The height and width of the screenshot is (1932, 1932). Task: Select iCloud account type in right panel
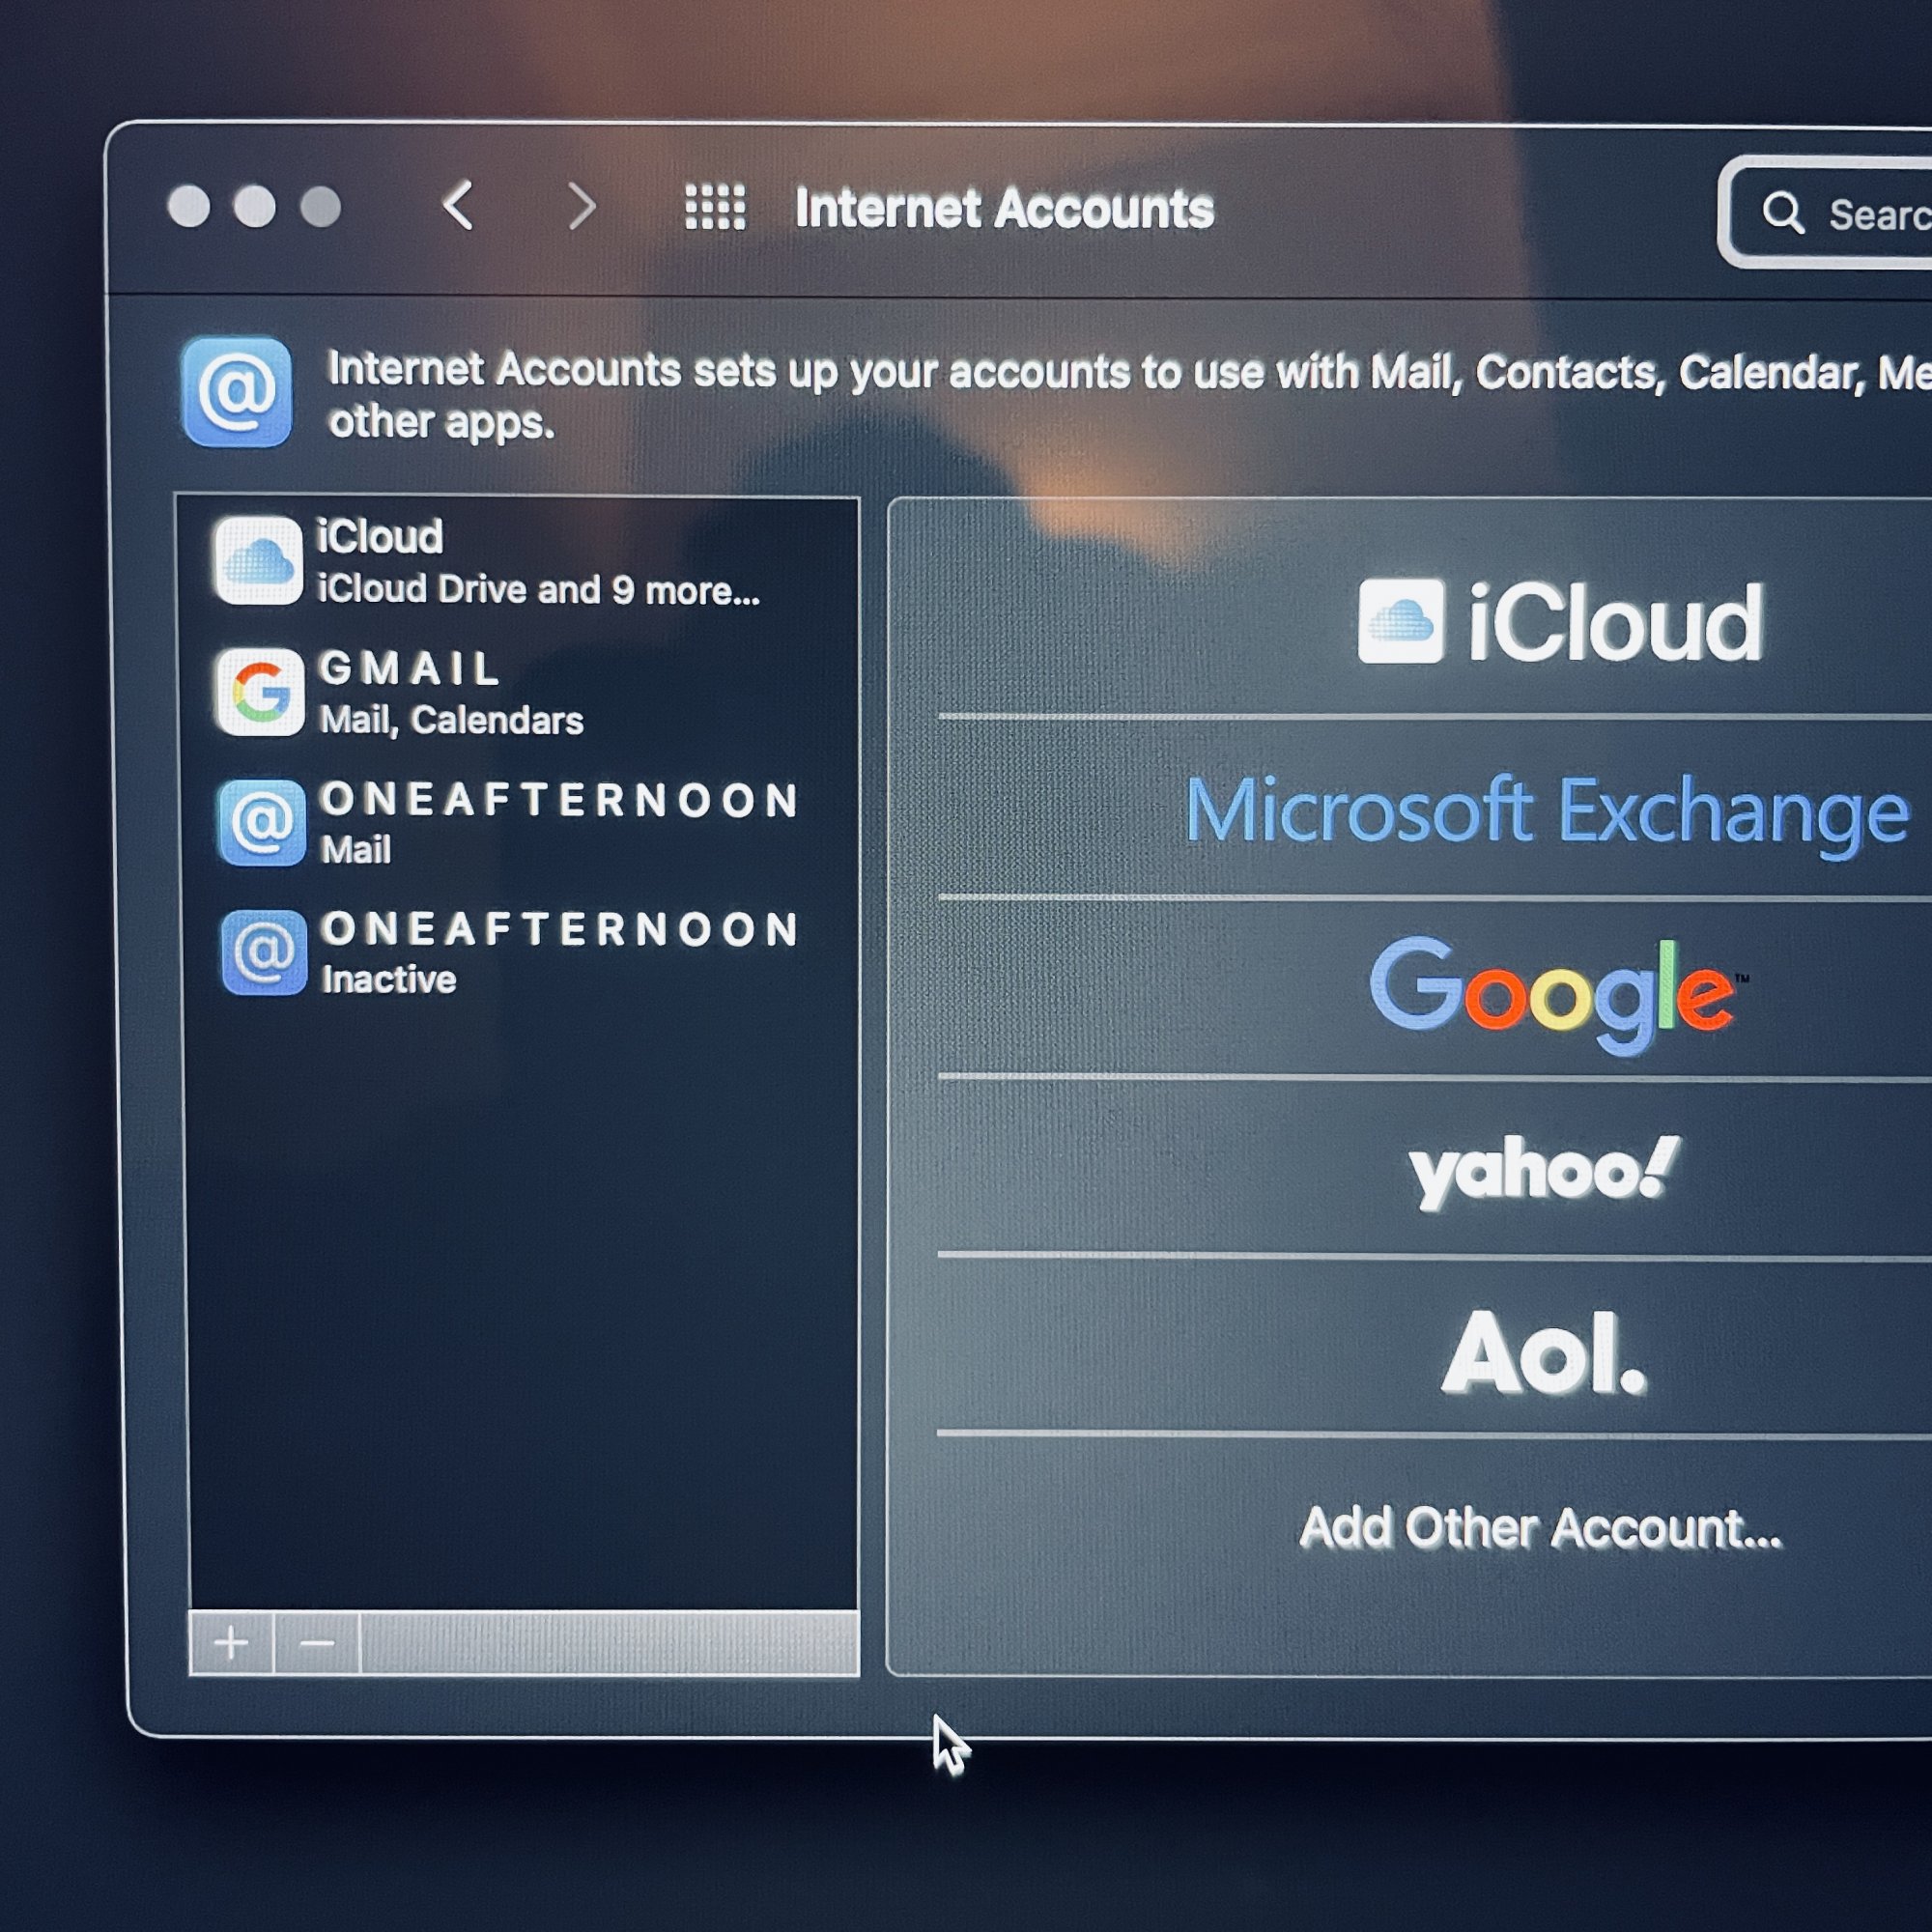point(1560,622)
